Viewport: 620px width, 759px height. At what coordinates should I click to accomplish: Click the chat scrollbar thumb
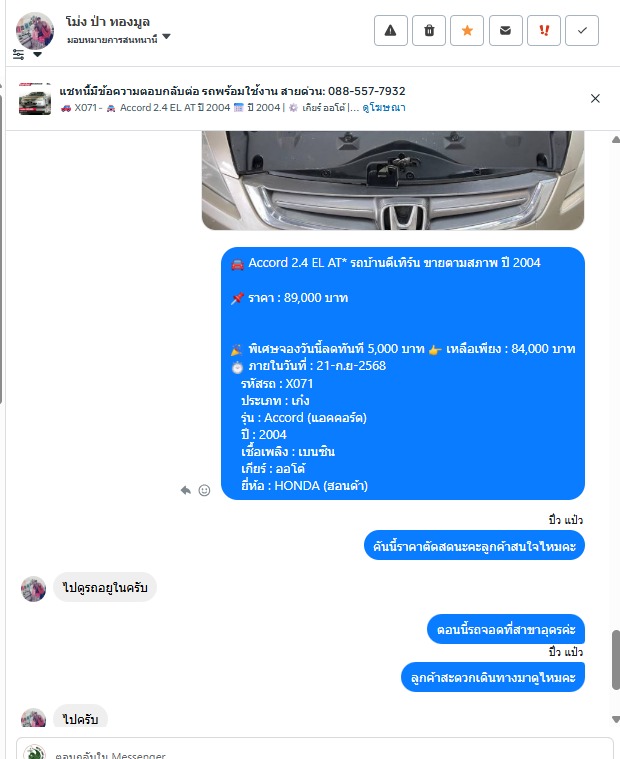pyautogui.click(x=616, y=660)
